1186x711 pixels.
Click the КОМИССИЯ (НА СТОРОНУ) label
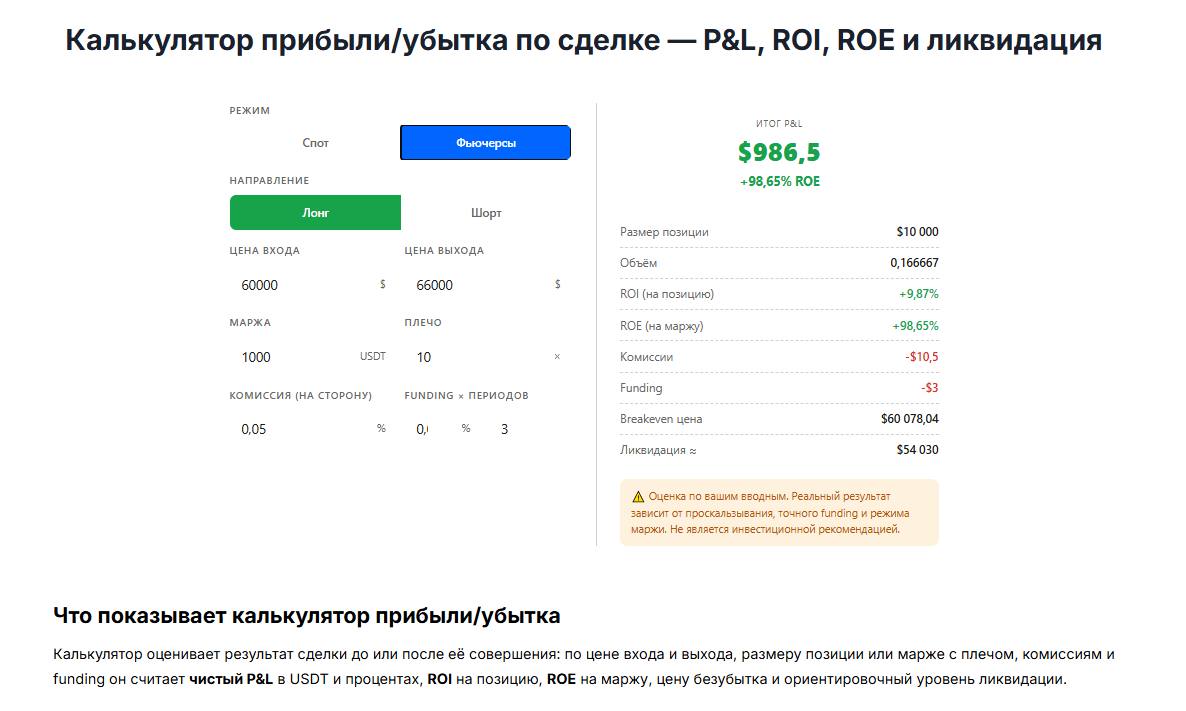click(x=301, y=396)
